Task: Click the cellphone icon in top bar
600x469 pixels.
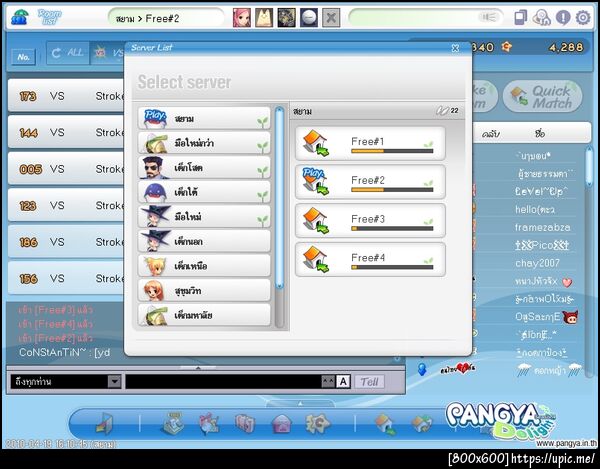Action: click(x=521, y=18)
